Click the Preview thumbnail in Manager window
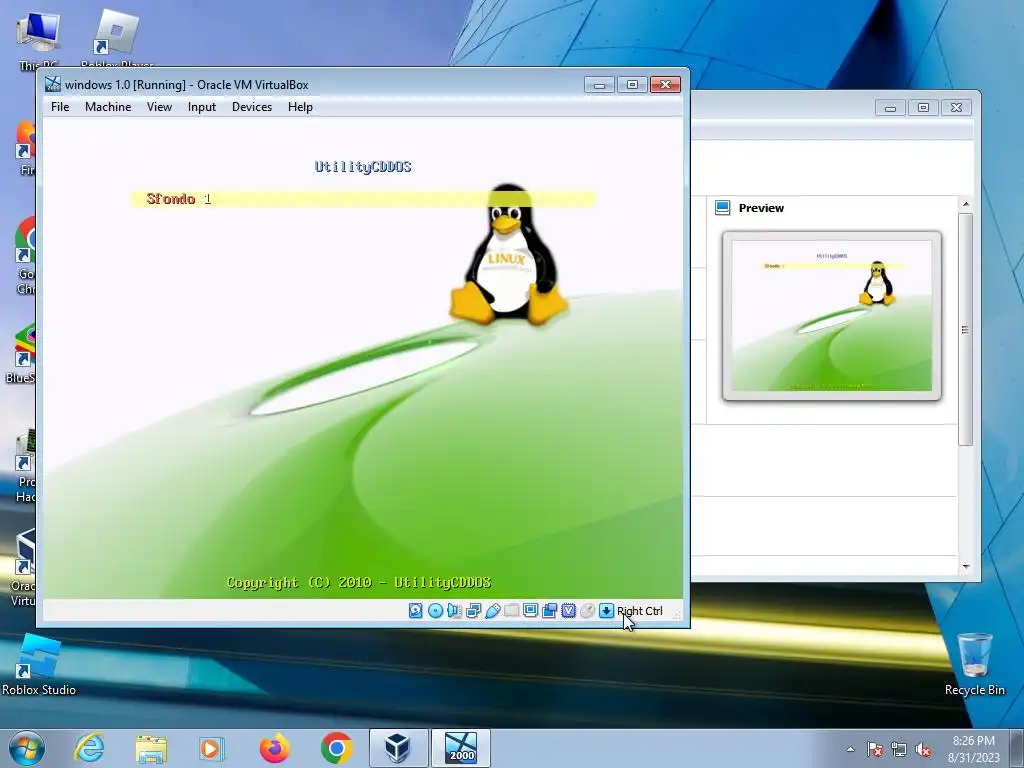Viewport: 1024px width, 768px height. pyautogui.click(x=831, y=315)
